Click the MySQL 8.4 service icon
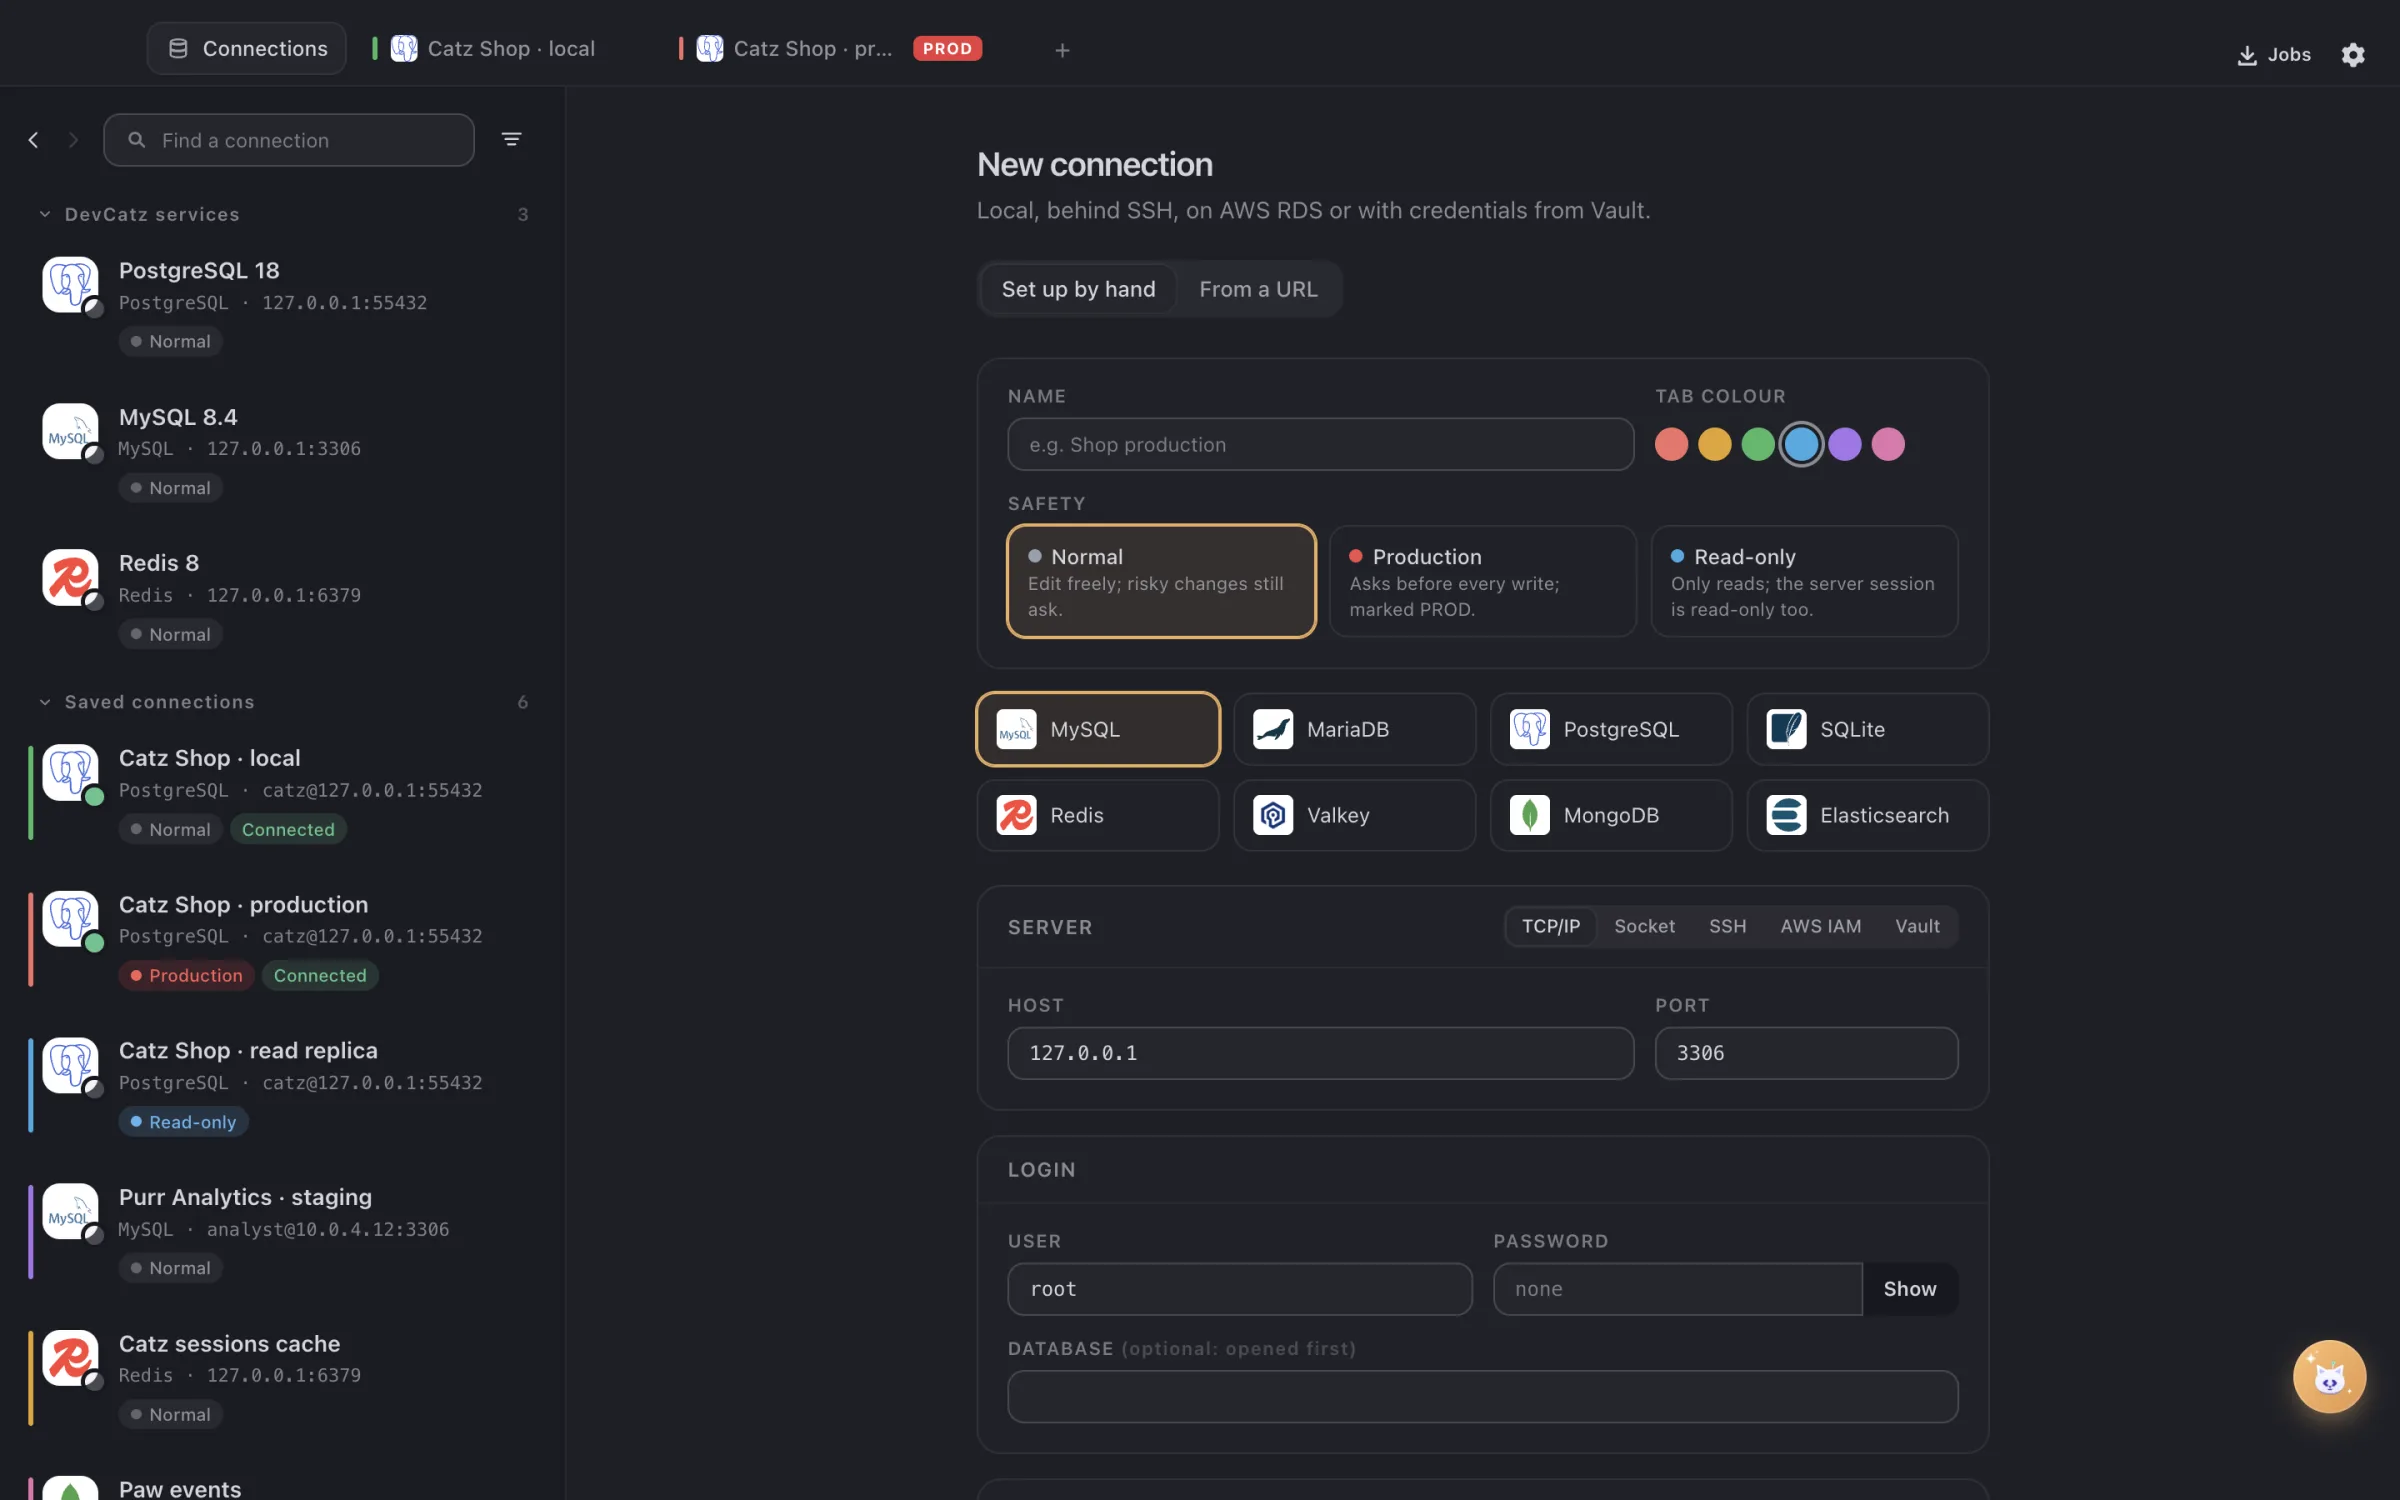Screen dimensions: 2400x1500 (70, 431)
